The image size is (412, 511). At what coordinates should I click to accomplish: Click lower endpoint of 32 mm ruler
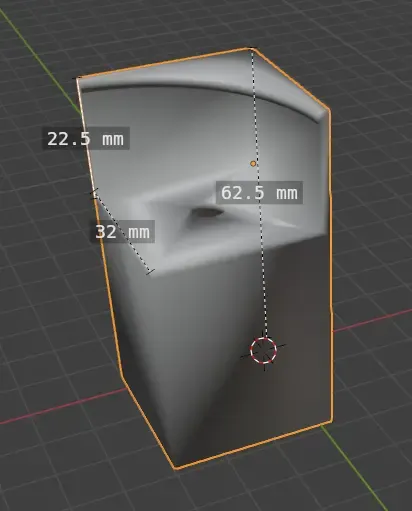coord(150,272)
